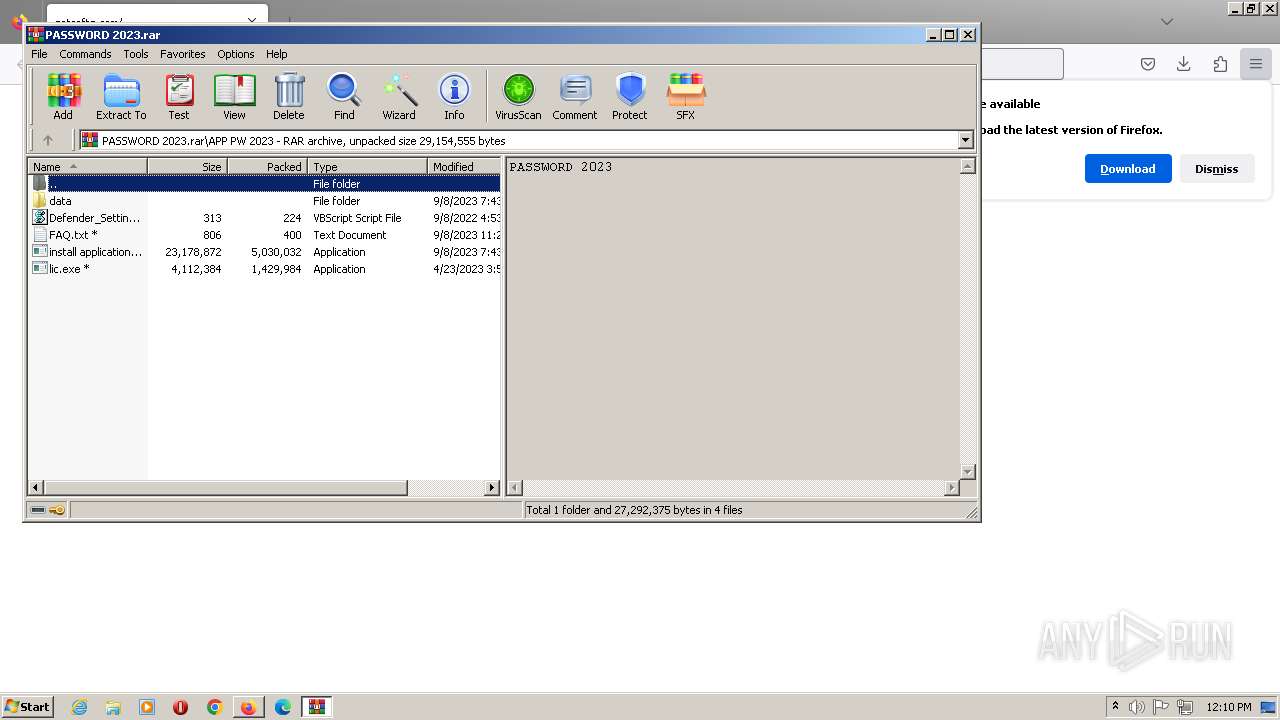Open the View file tool
The height and width of the screenshot is (720, 1280).
[x=234, y=97]
